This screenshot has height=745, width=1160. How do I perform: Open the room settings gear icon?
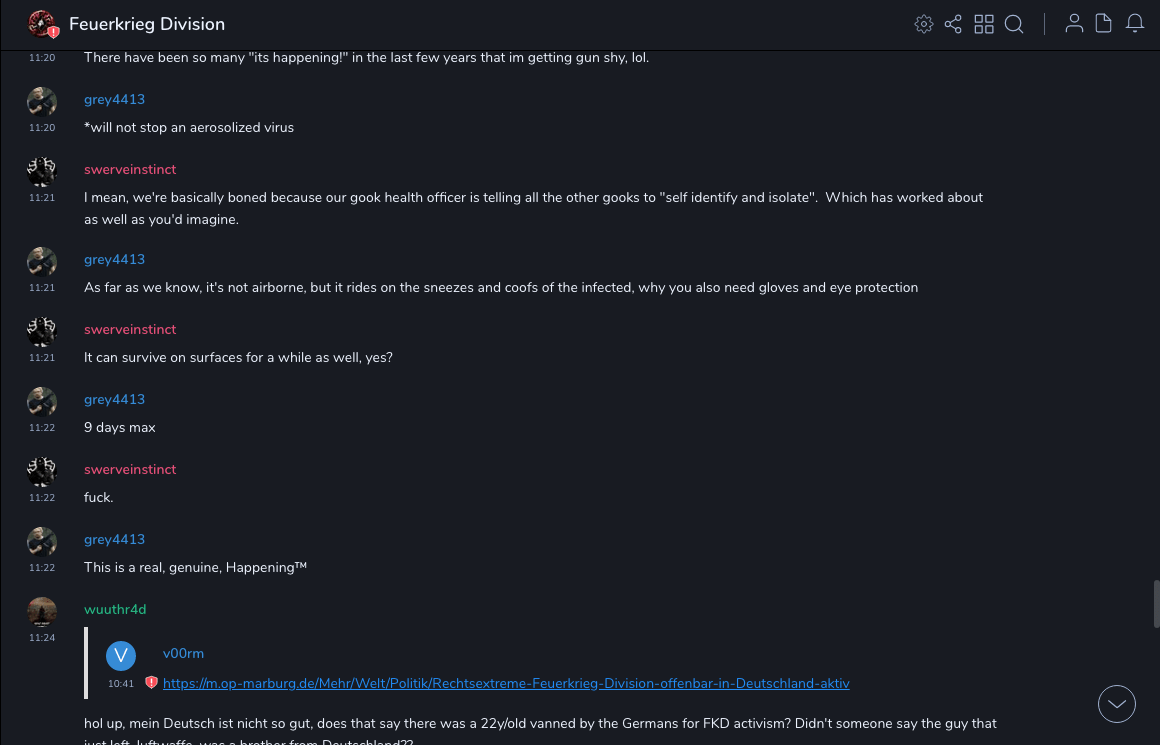click(x=924, y=24)
